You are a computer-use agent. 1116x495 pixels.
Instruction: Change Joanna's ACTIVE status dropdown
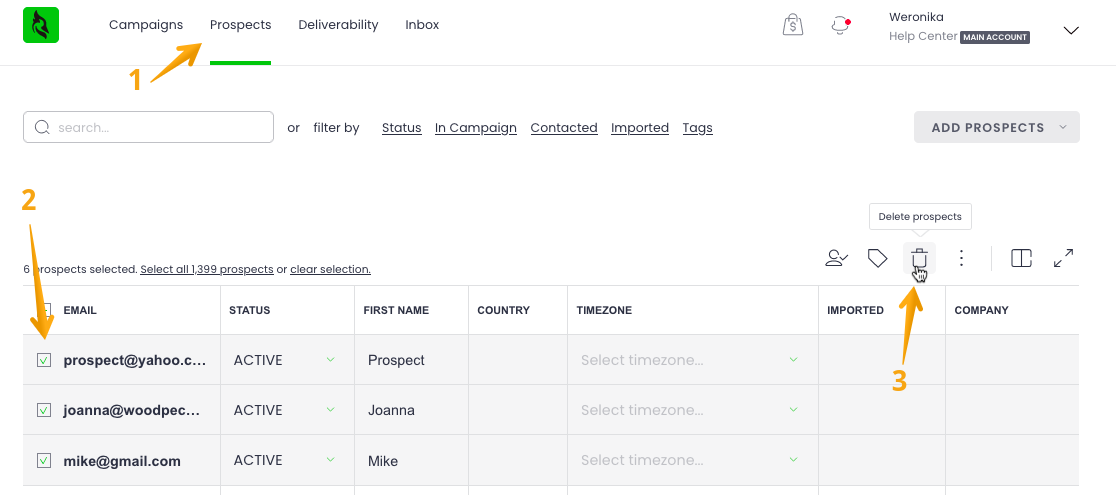(285, 410)
